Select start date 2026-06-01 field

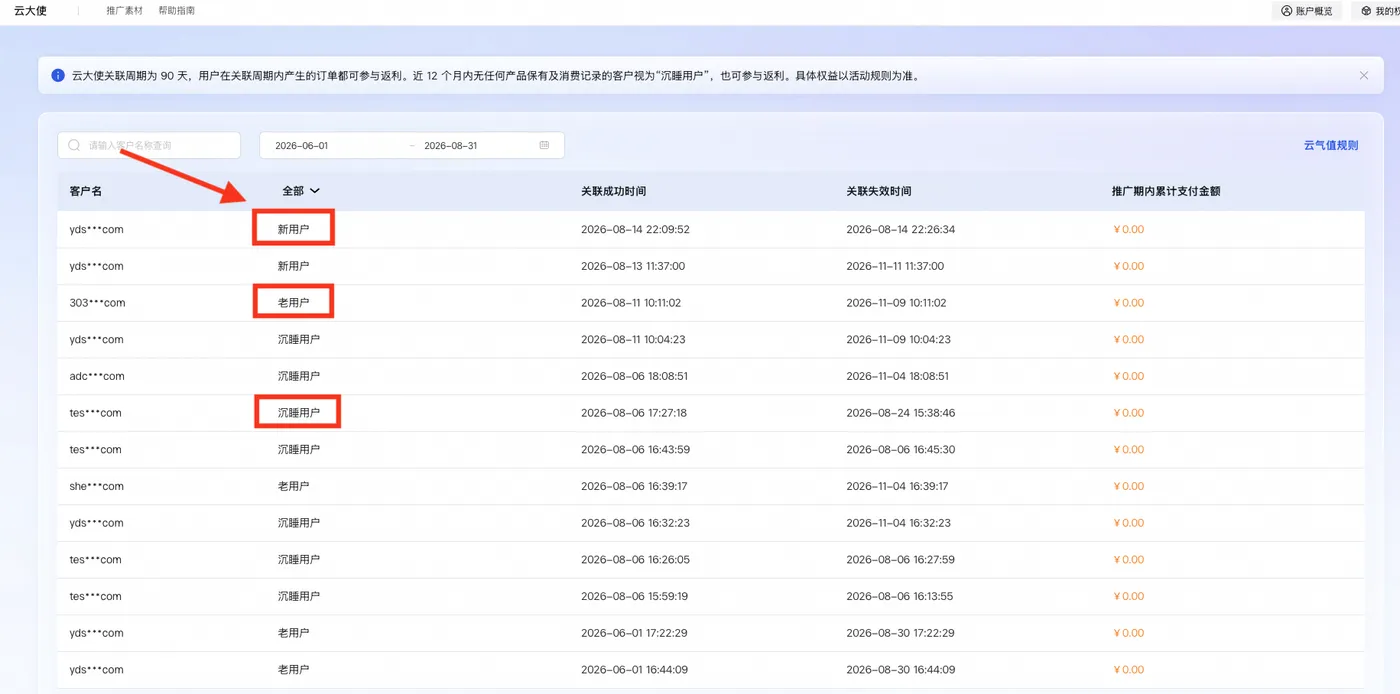[302, 145]
